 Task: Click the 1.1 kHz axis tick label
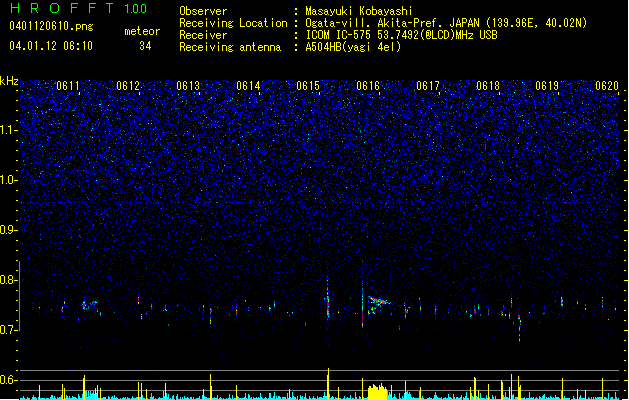(9, 130)
